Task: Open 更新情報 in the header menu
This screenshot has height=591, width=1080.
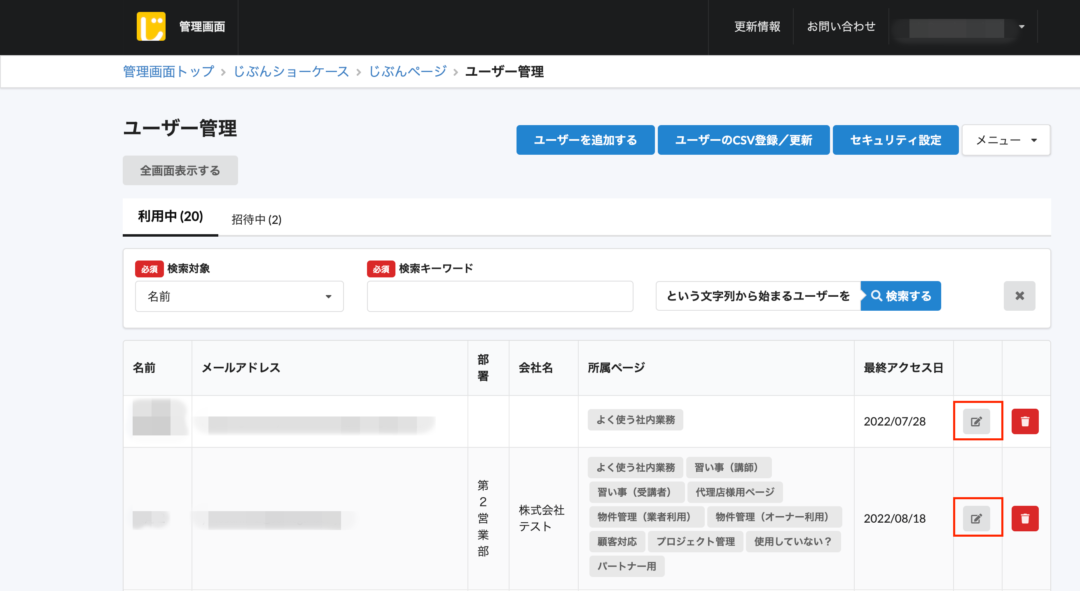Action: [x=756, y=27]
